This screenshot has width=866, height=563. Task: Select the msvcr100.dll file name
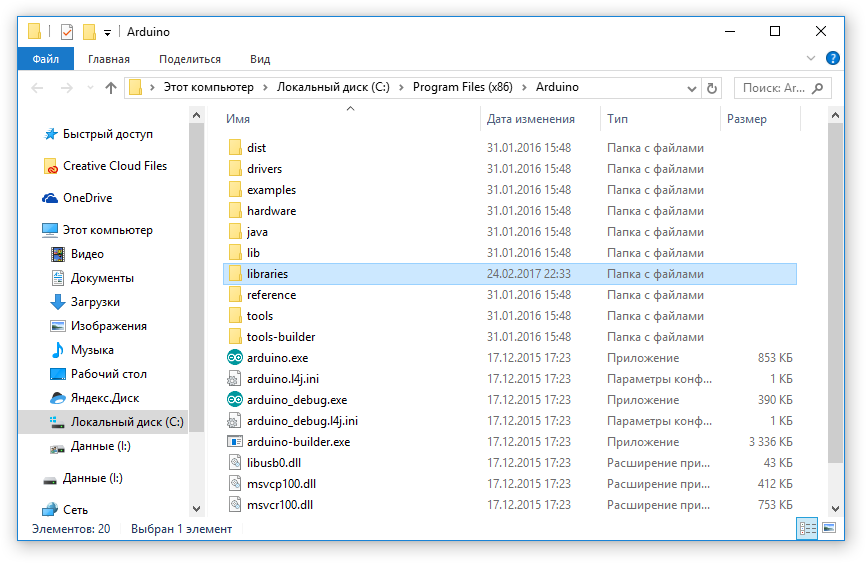[280, 505]
